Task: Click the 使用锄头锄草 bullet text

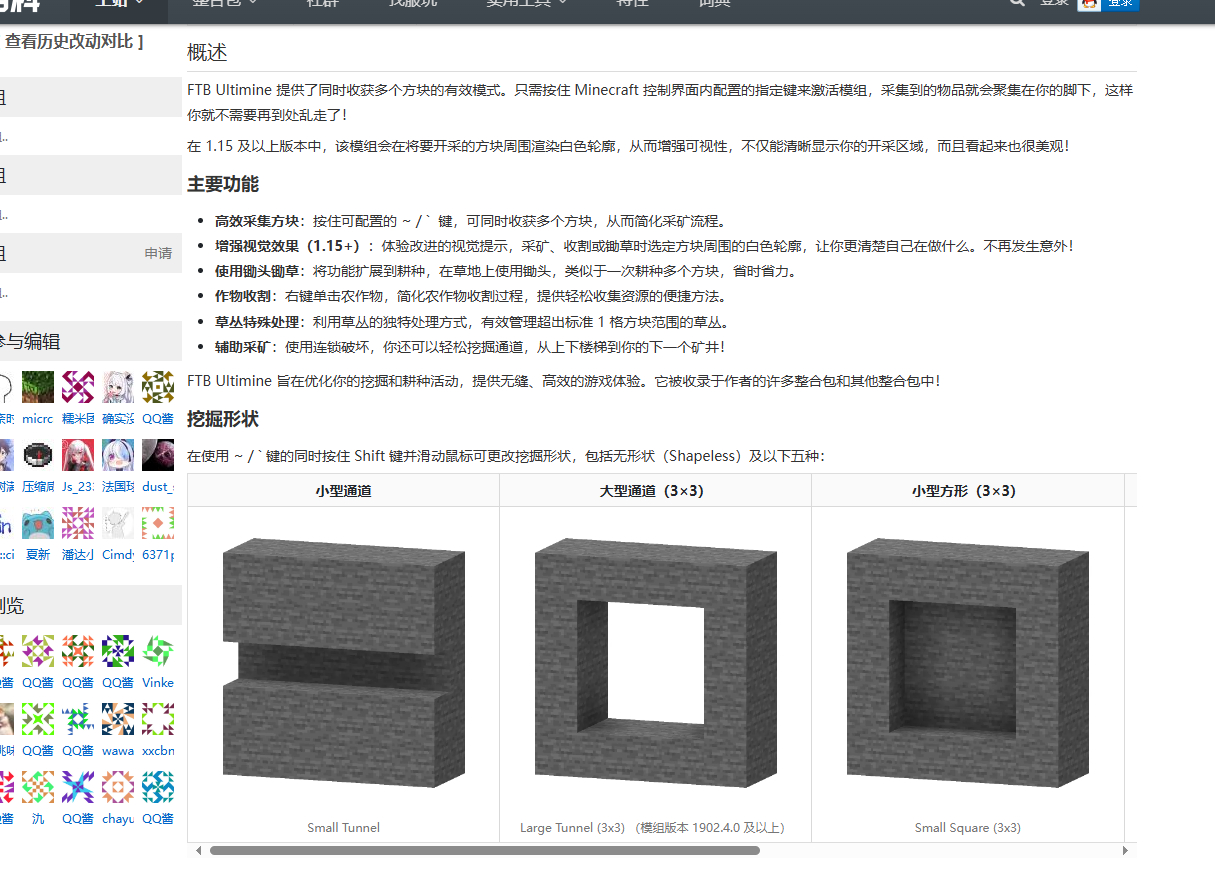Action: tap(505, 271)
